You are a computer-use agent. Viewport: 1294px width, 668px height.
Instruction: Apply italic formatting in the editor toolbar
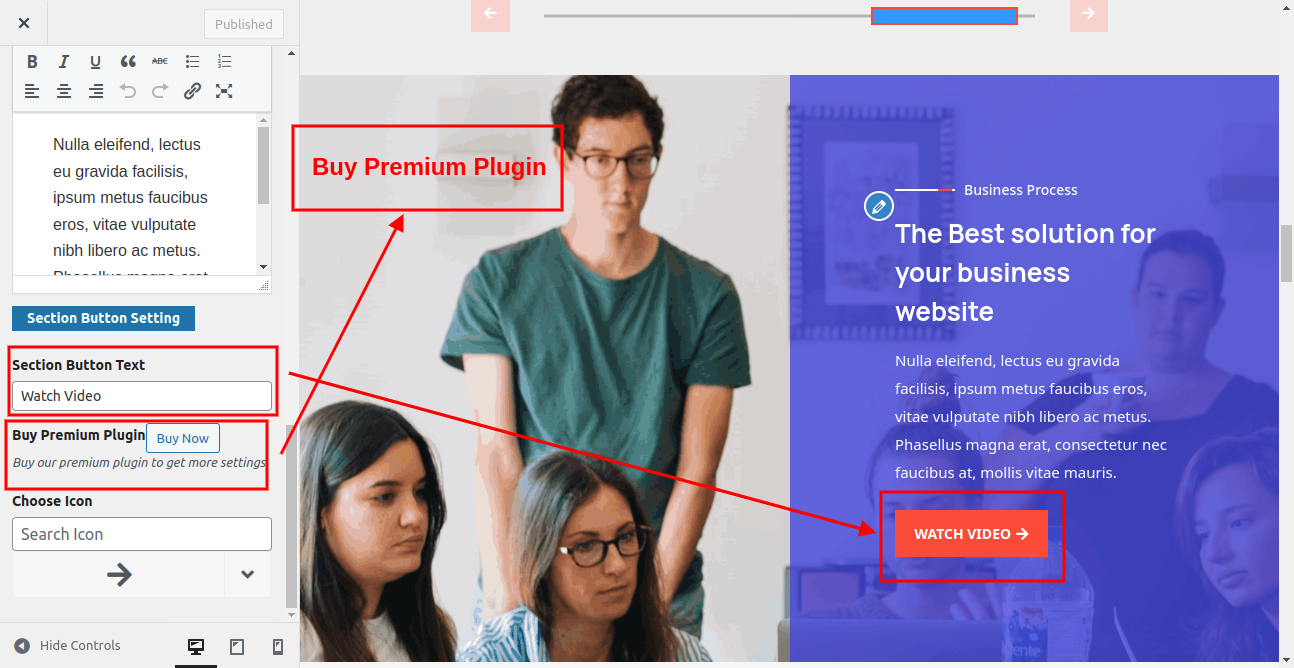pyautogui.click(x=64, y=62)
